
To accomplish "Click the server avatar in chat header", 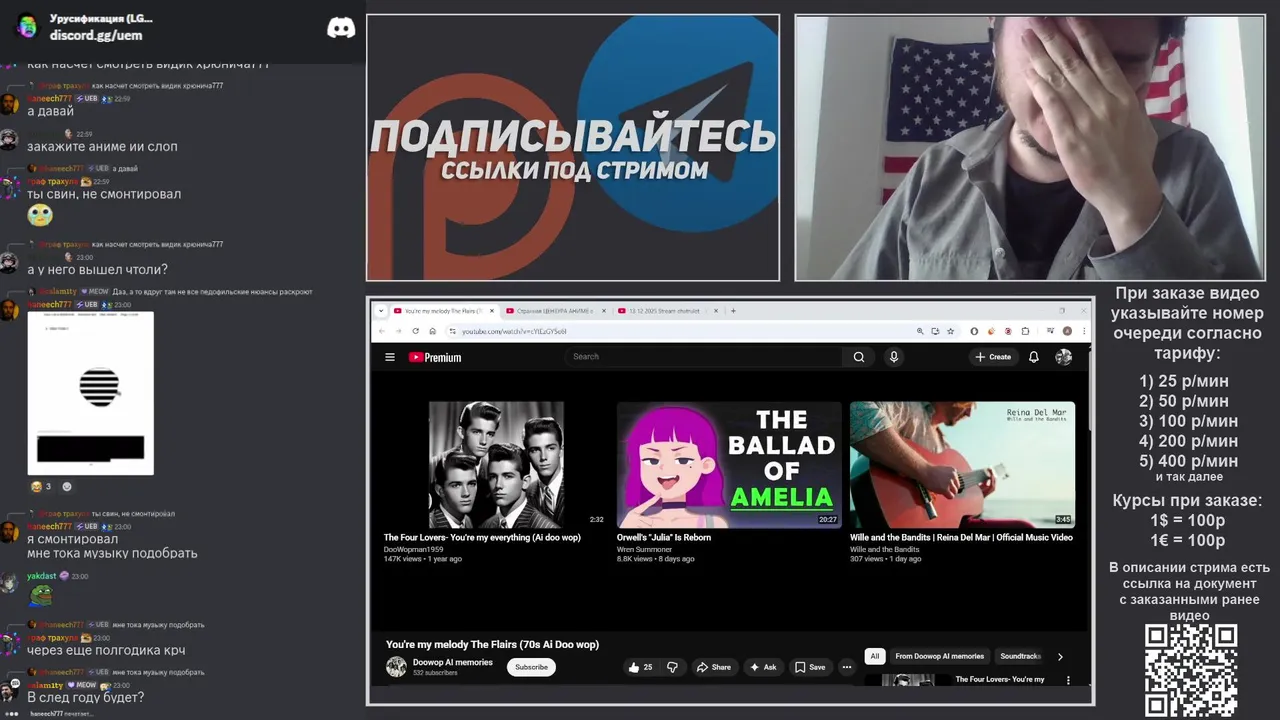I will click(x=27, y=27).
